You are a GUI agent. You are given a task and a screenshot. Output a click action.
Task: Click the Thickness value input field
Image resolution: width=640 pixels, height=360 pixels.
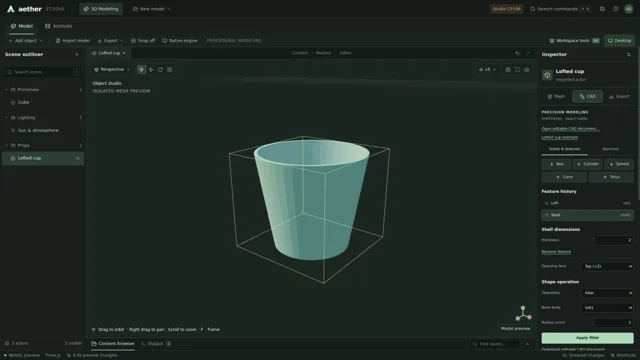tap(614, 240)
